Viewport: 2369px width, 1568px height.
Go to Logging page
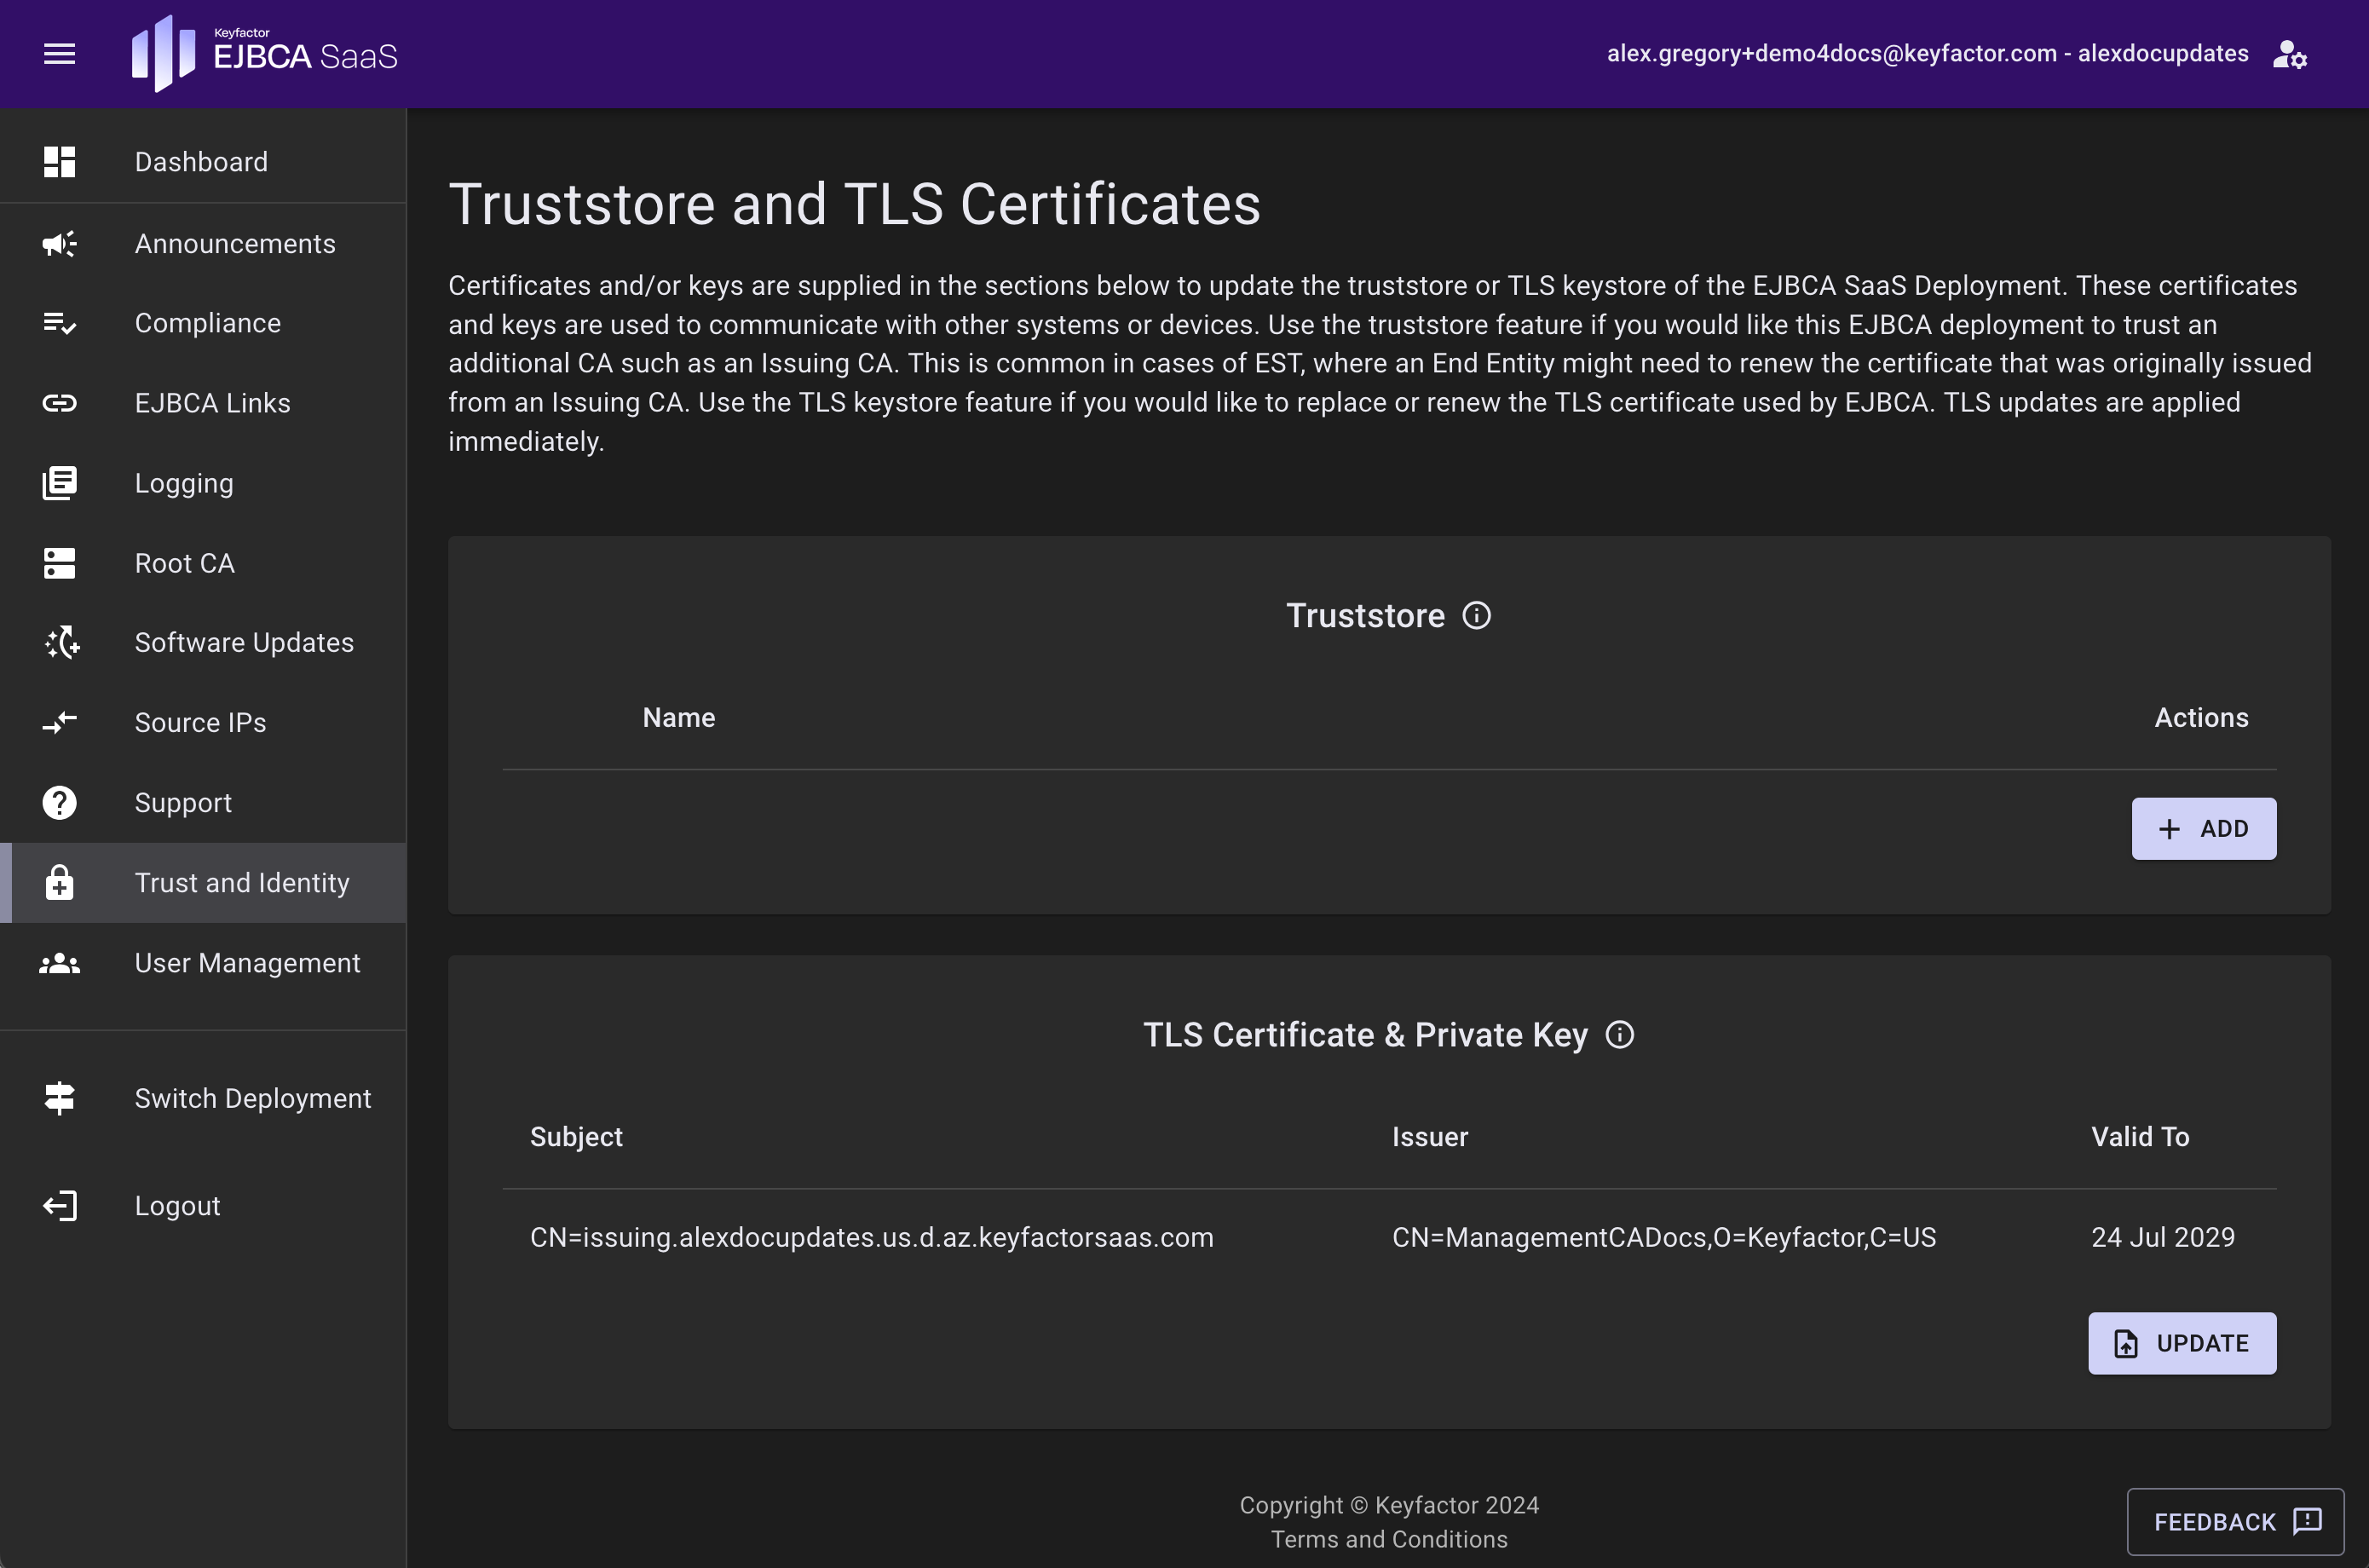point(184,483)
